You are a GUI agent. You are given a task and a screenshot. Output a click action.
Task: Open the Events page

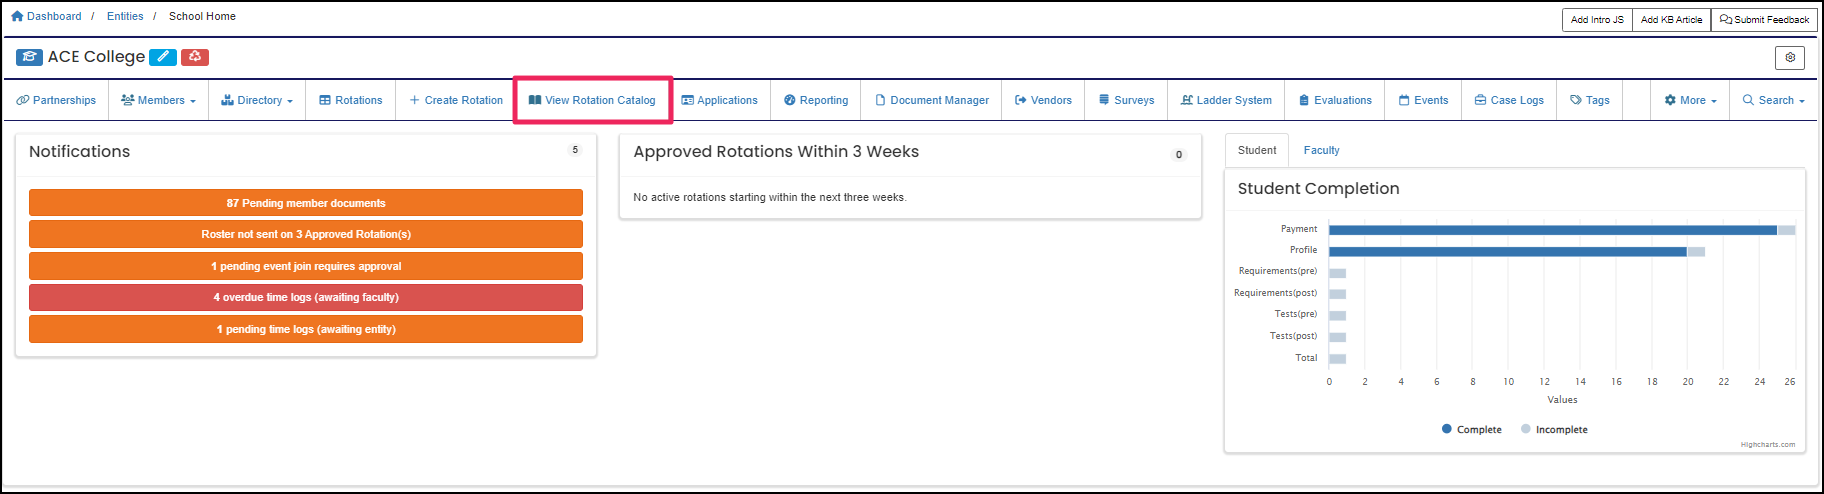tap(1423, 100)
